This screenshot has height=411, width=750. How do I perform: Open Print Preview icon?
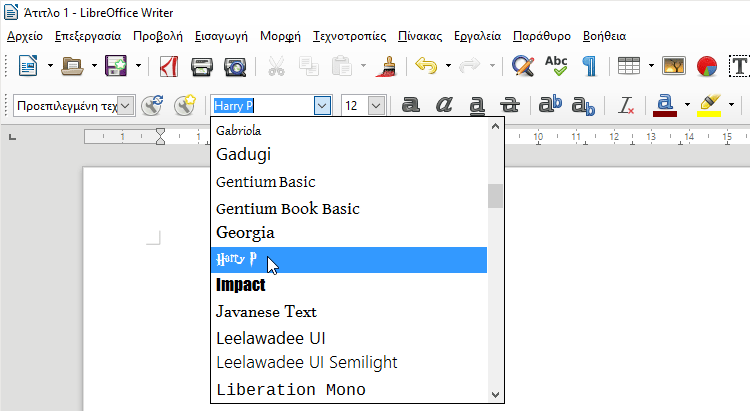(235, 67)
